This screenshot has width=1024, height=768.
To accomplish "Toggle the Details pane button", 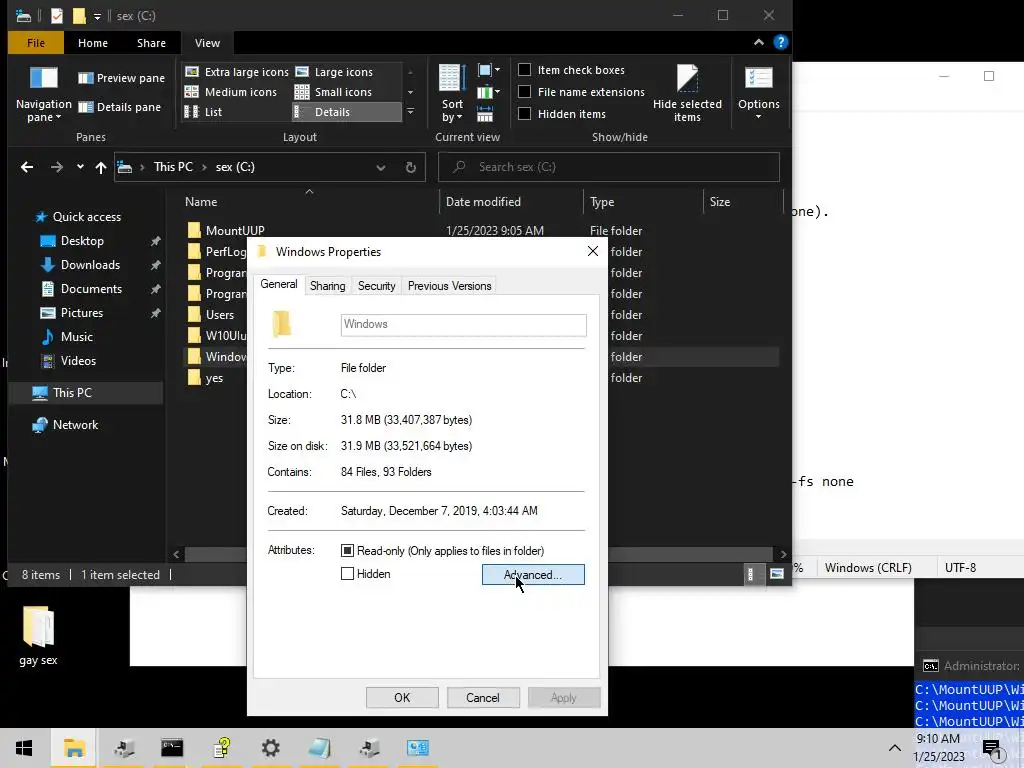I will click(x=120, y=107).
